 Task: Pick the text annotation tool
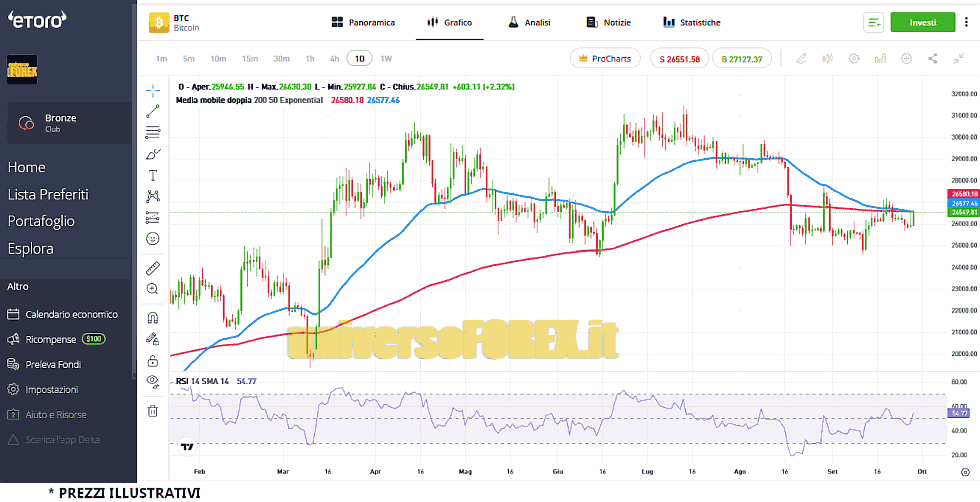pos(153,174)
